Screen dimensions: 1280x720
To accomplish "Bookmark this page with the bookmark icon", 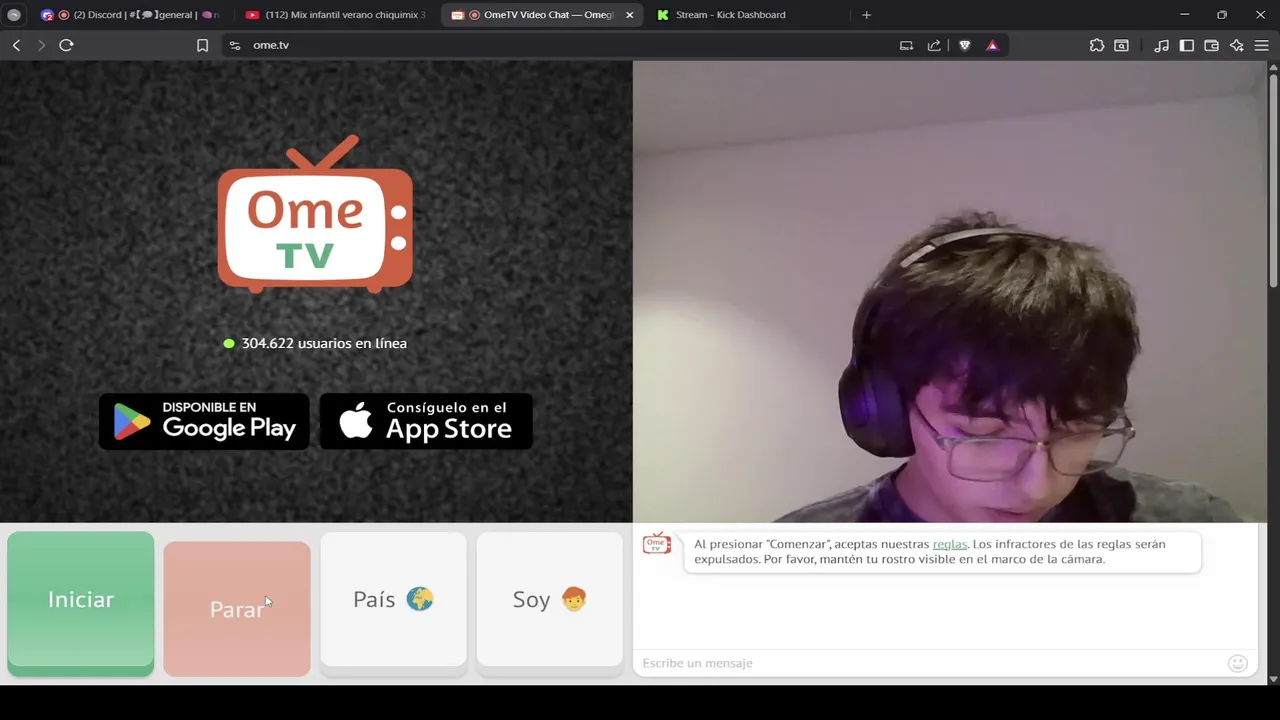I will pyautogui.click(x=202, y=45).
